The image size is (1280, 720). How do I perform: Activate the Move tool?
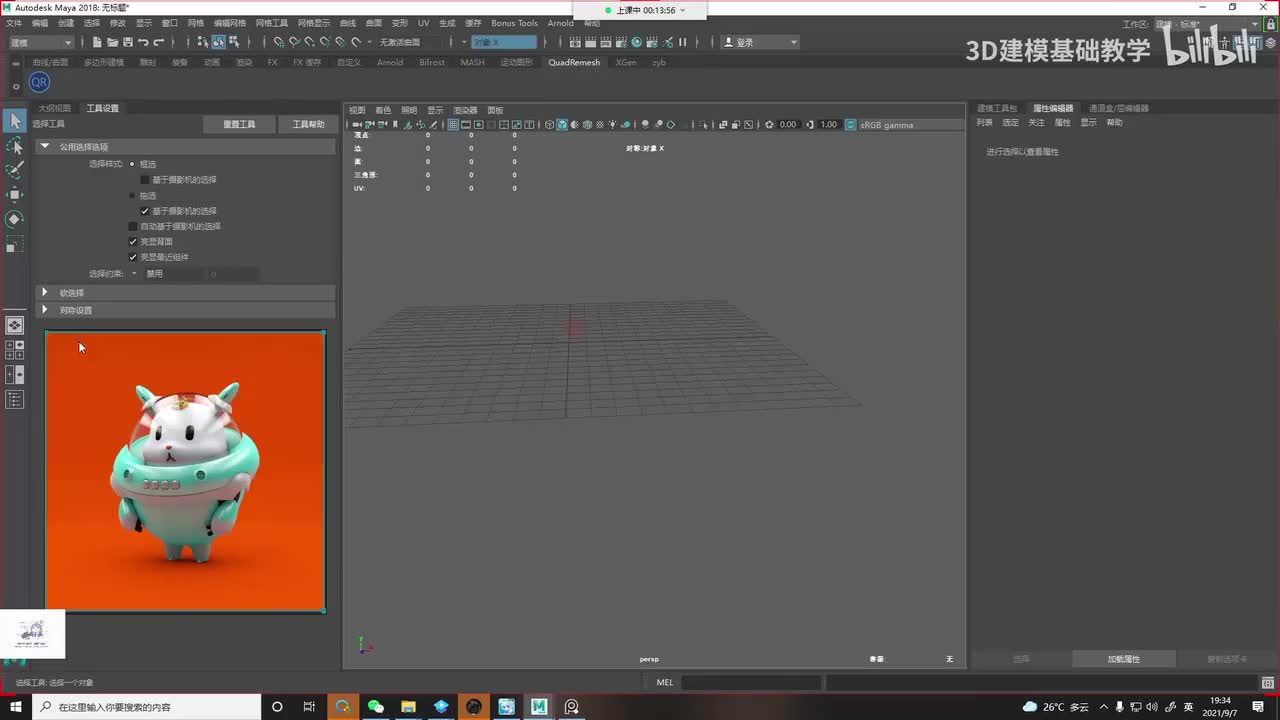coord(15,194)
